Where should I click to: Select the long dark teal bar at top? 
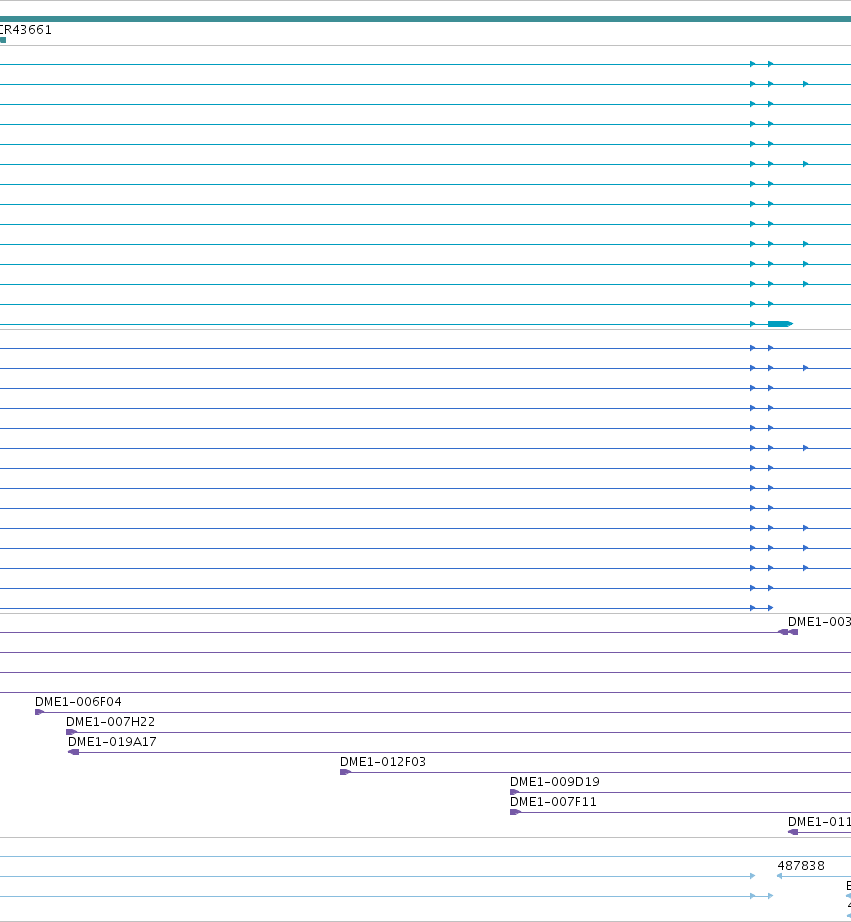pyautogui.click(x=425, y=19)
